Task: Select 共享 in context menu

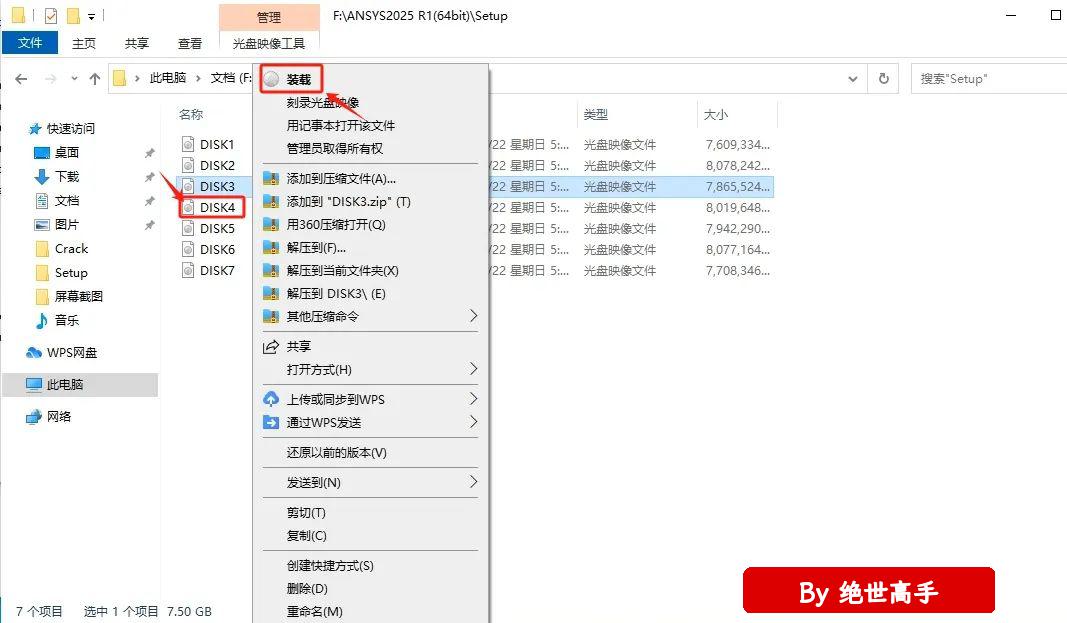Action: pyautogui.click(x=299, y=346)
